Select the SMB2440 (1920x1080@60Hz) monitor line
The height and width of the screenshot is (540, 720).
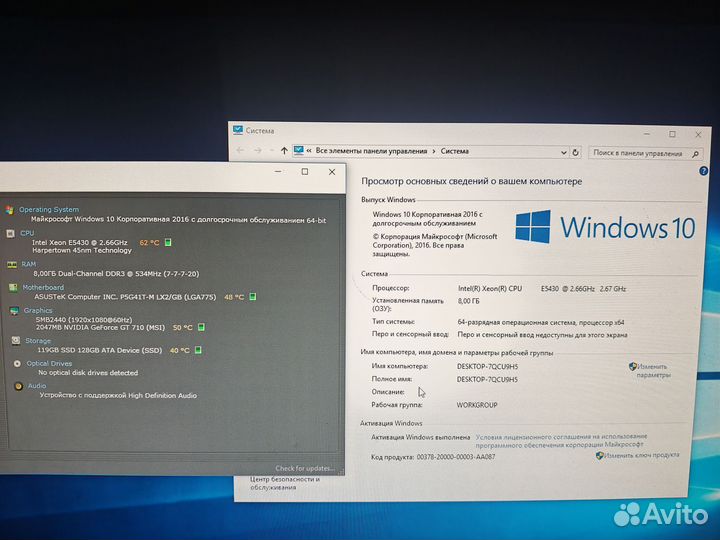click(x=84, y=320)
